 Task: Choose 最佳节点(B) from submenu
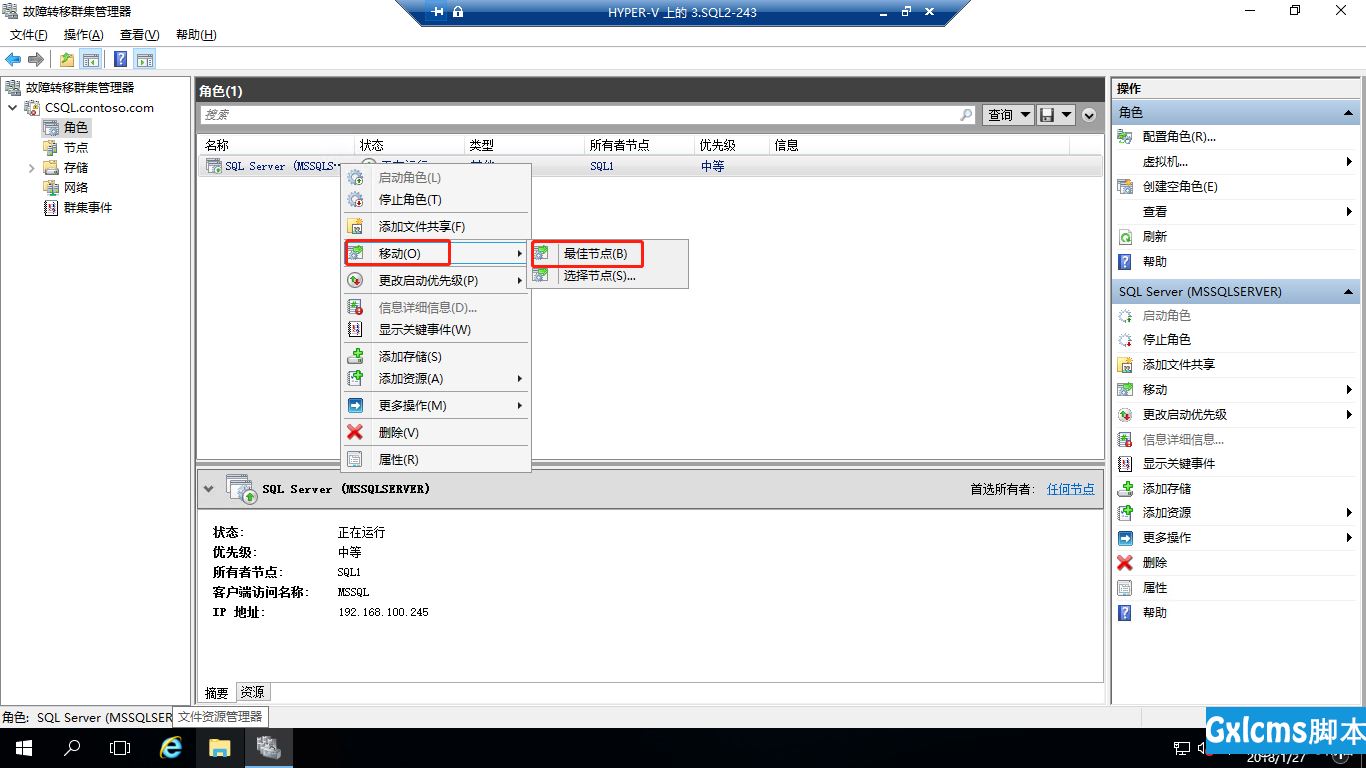(608, 253)
